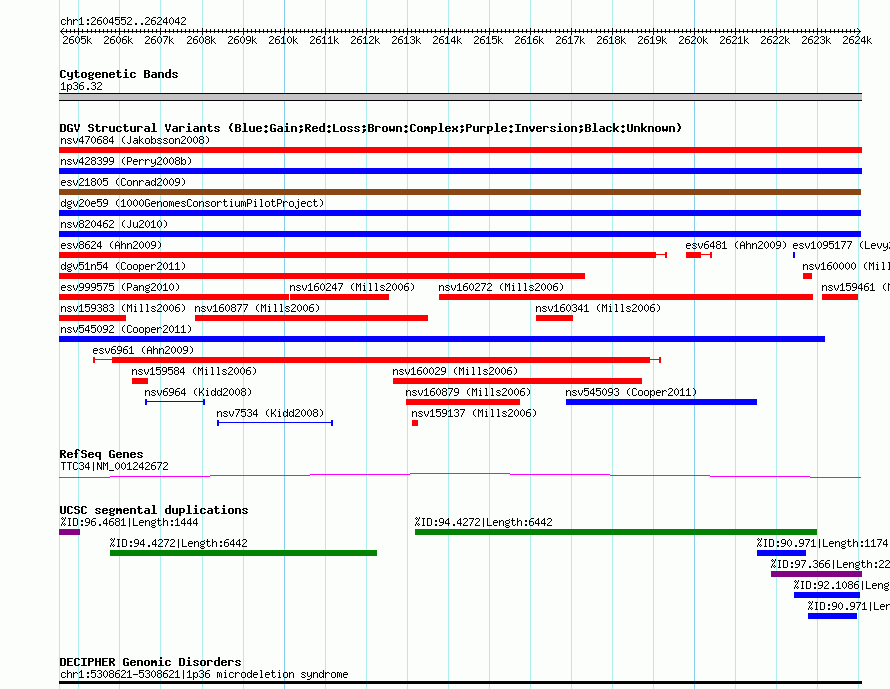This screenshot has height=689, width=890.
Task: Click the 2605k ruler position label
Action: point(77,40)
